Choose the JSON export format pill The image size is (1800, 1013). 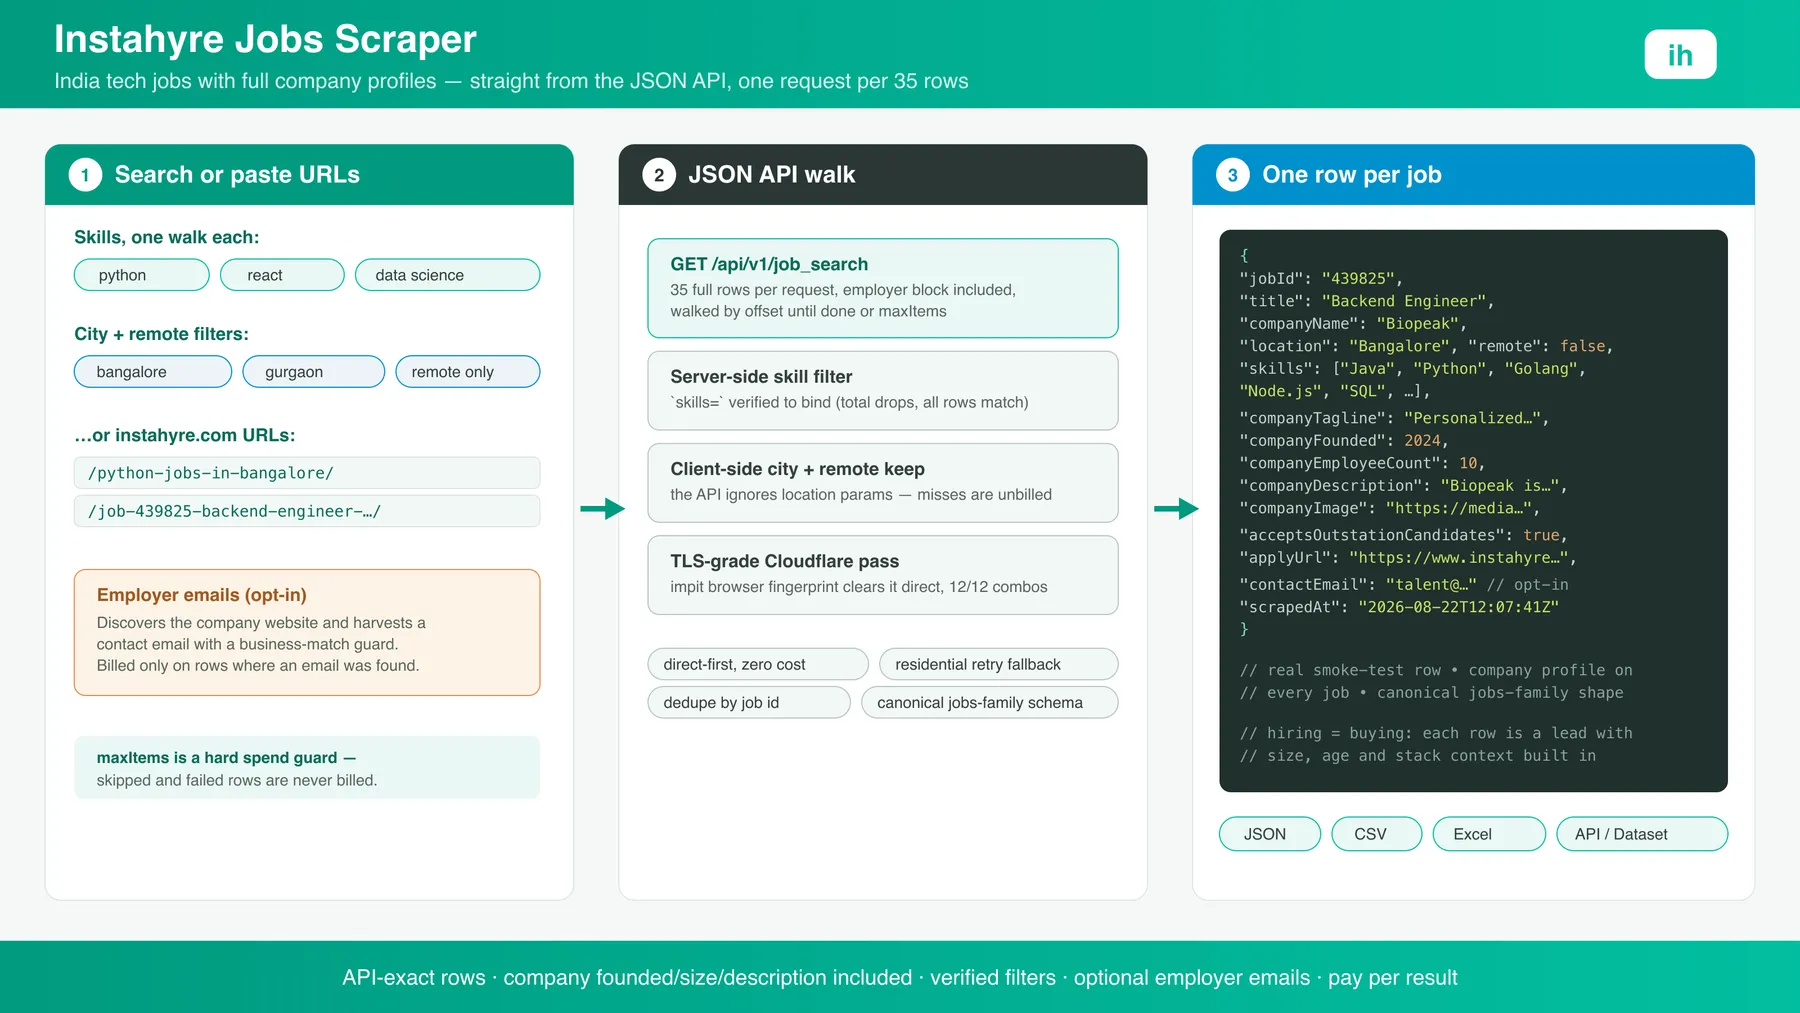1270,834
